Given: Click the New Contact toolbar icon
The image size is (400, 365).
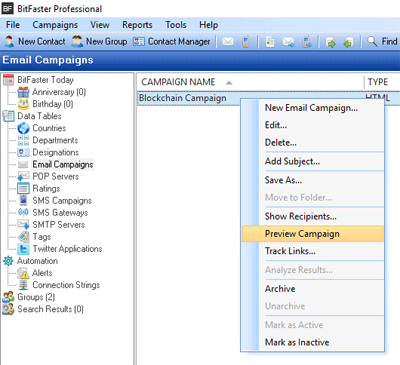Looking at the screenshot, I should click(9, 42).
